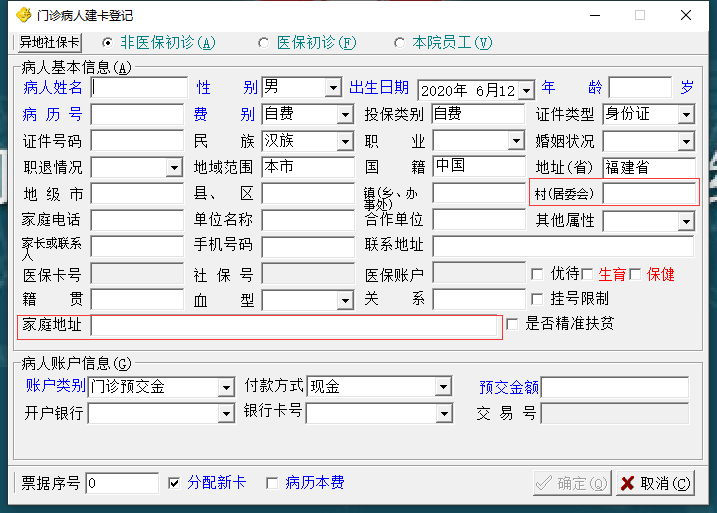This screenshot has height=513, width=717.
Task: Click the 村(居委会) input field
Action: point(649,193)
